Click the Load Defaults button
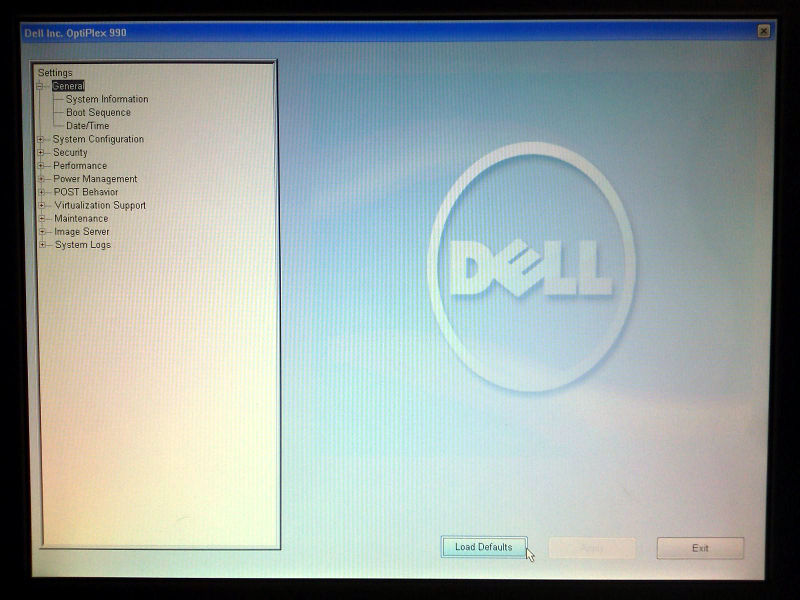The image size is (800, 600). pos(482,548)
